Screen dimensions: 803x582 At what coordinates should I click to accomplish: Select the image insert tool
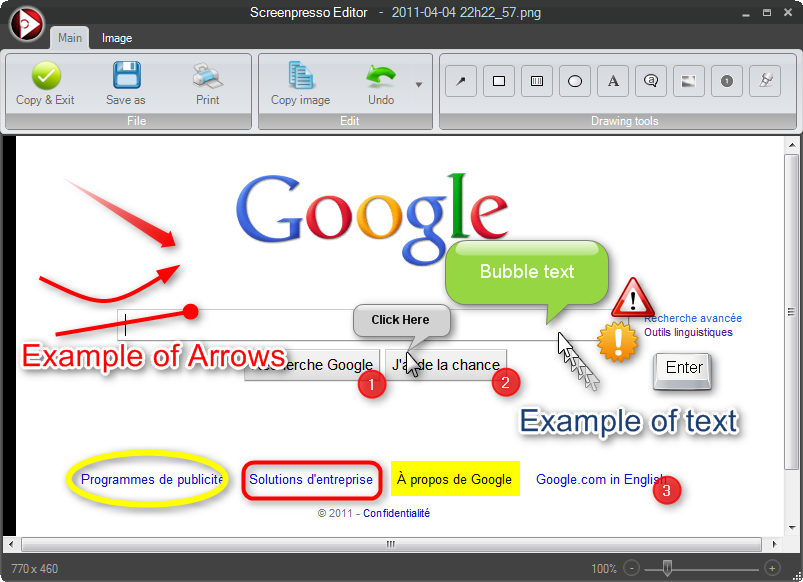(689, 81)
